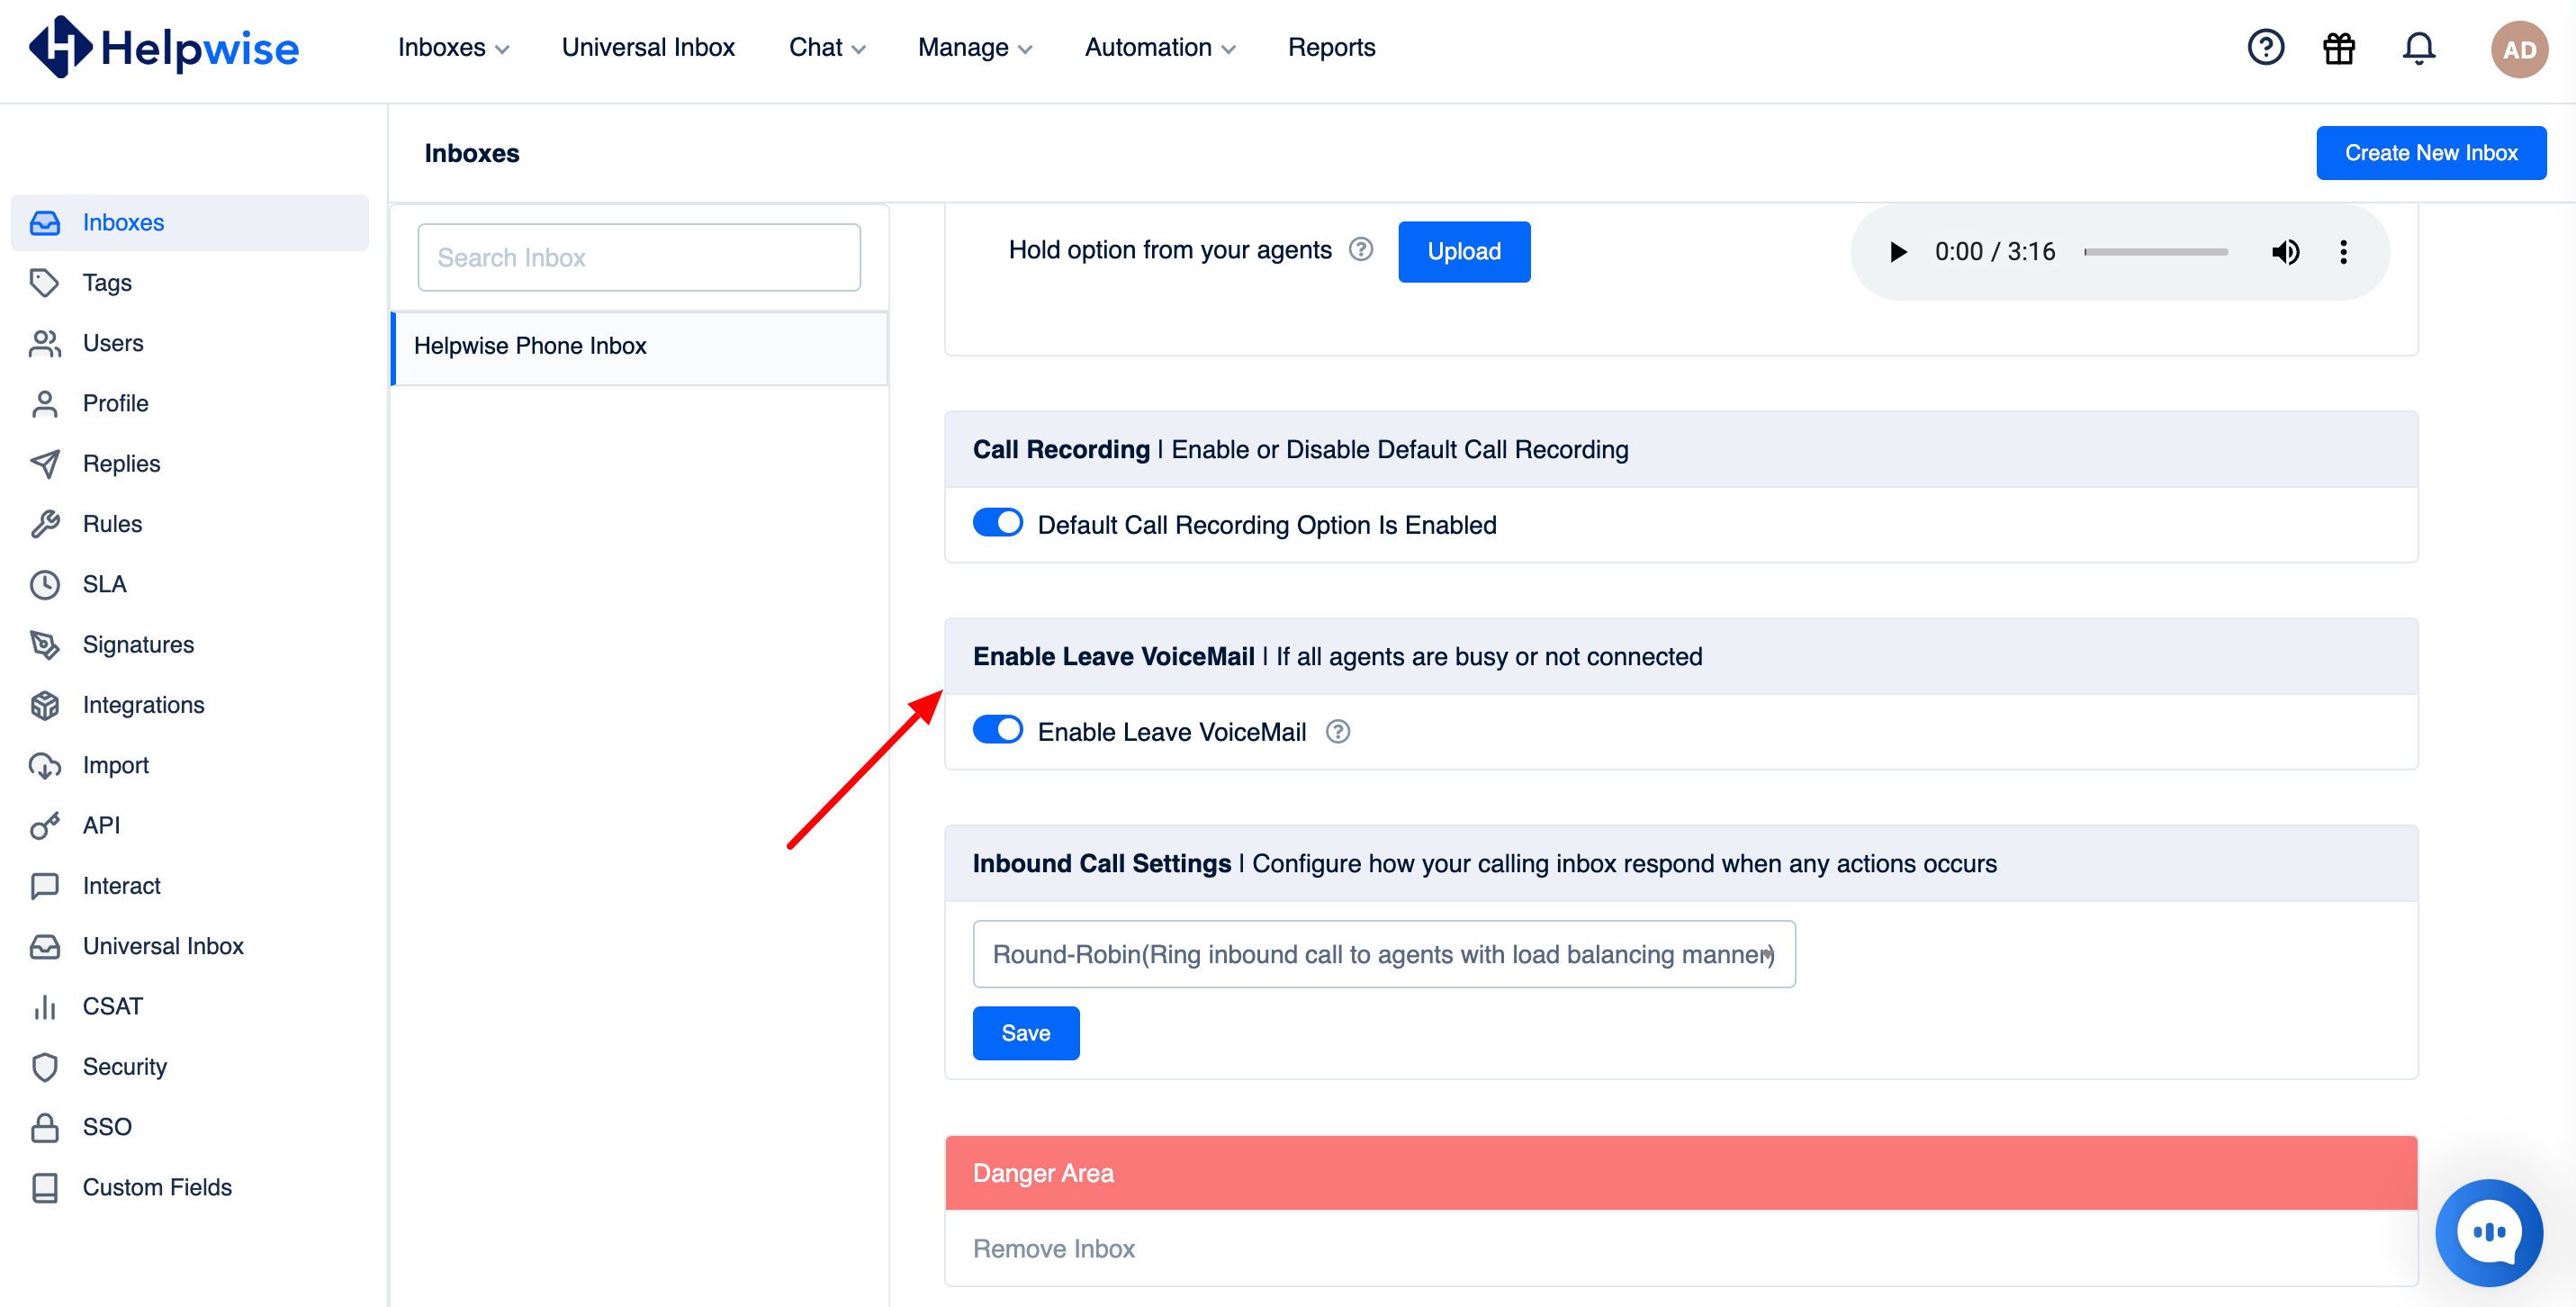2576x1307 pixels.
Task: Seek on the audio progress slider
Action: pyautogui.click(x=2155, y=252)
